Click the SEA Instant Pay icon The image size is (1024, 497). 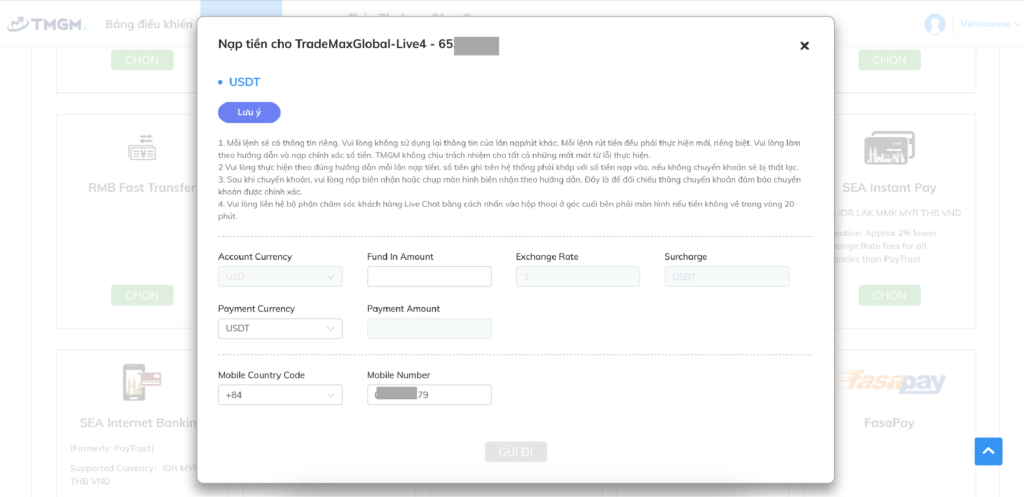889,148
